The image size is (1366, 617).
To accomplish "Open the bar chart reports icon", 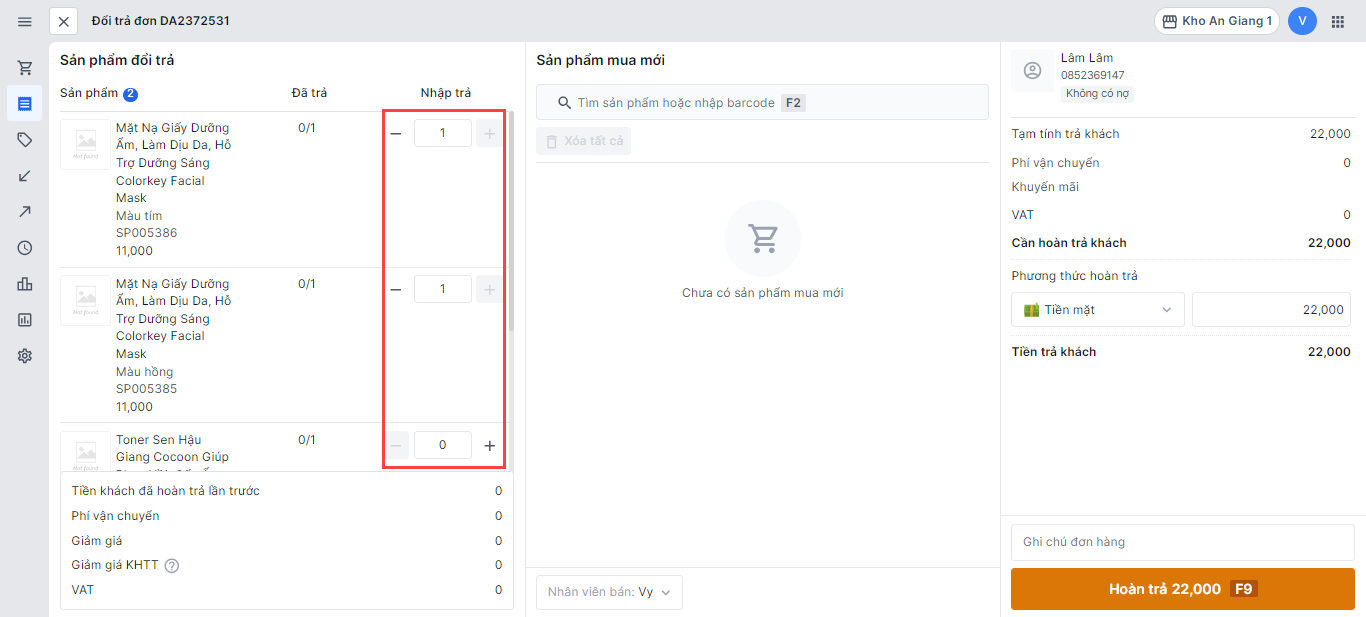I will click(x=25, y=284).
